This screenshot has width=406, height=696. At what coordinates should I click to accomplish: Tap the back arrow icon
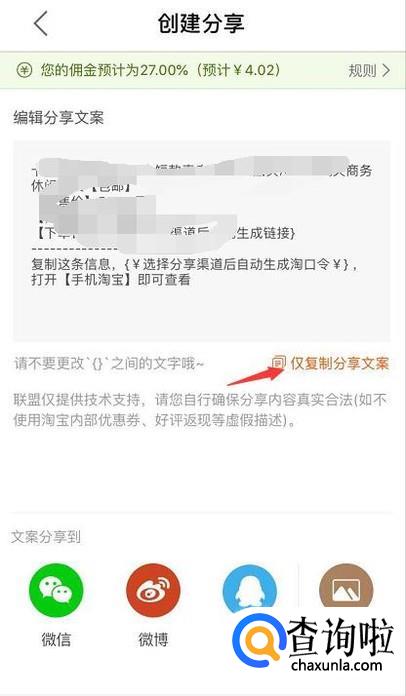point(41,24)
